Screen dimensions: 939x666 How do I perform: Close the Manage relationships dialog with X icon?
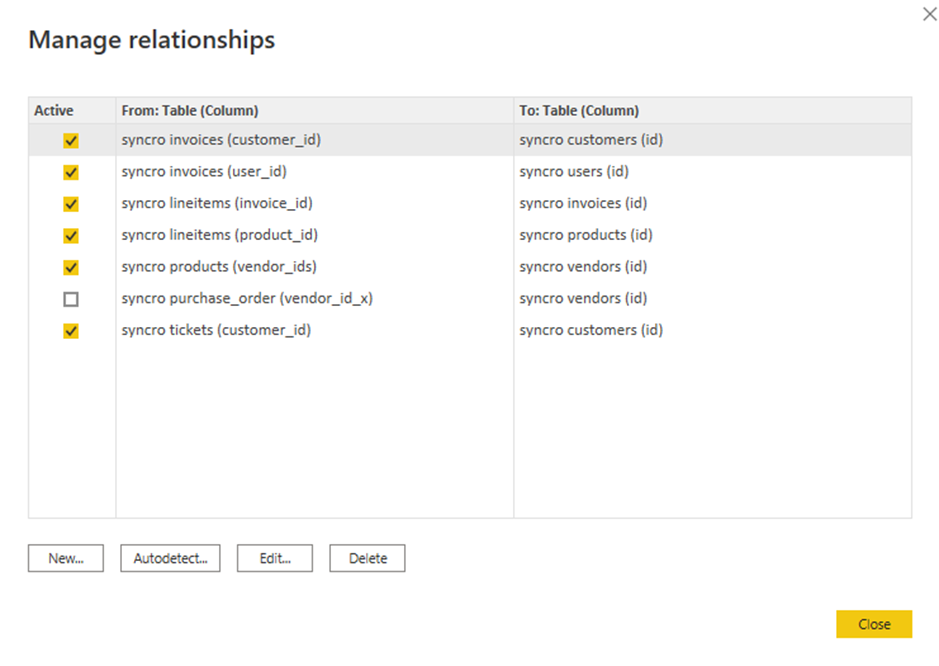[929, 14]
